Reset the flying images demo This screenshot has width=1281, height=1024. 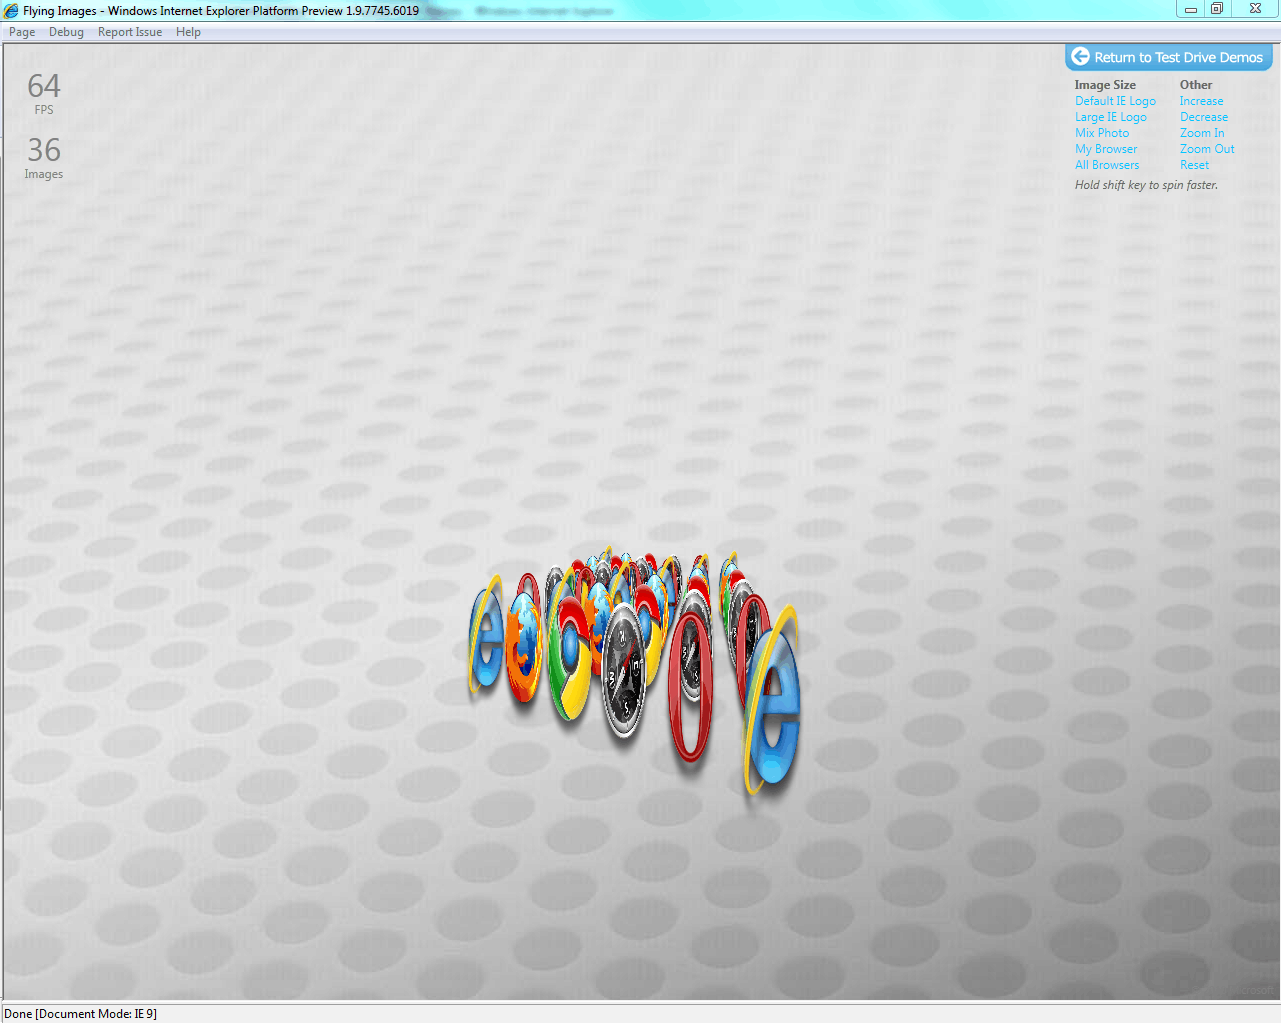(1194, 165)
